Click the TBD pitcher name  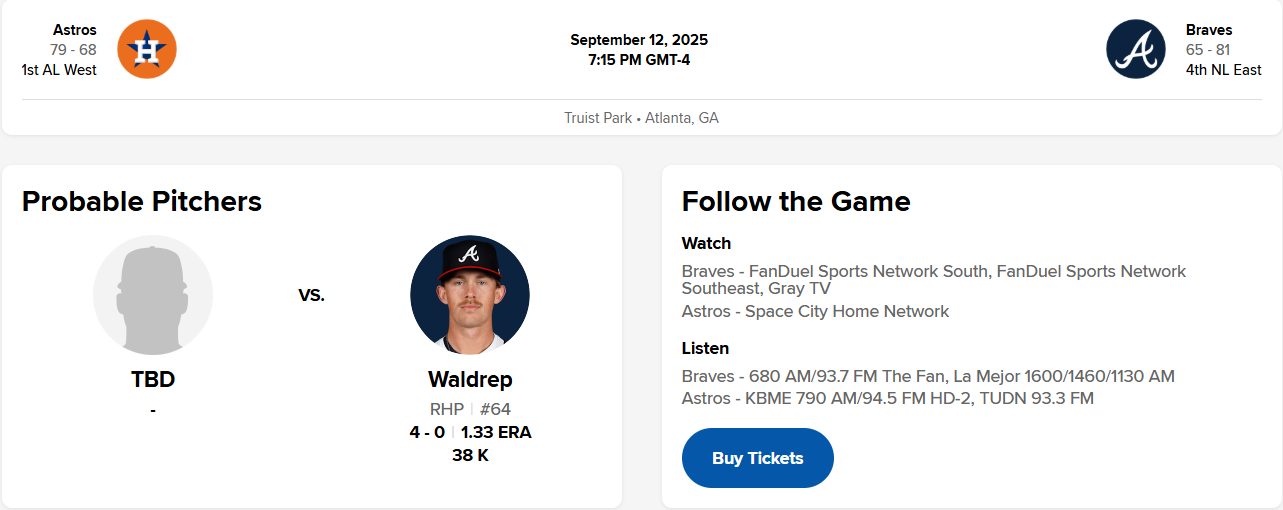click(x=153, y=380)
